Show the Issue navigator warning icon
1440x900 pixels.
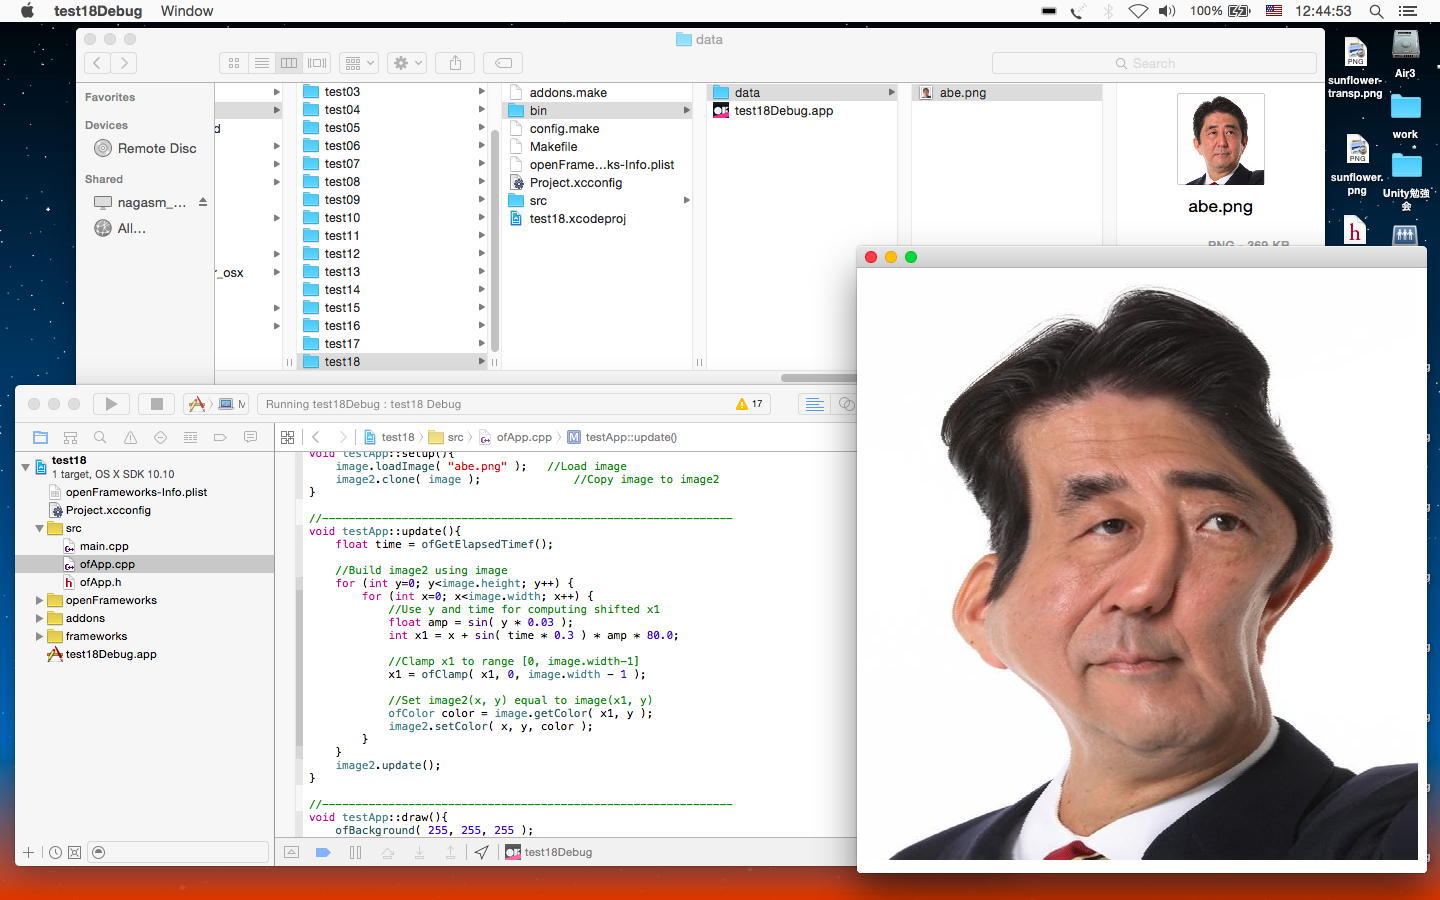point(130,437)
